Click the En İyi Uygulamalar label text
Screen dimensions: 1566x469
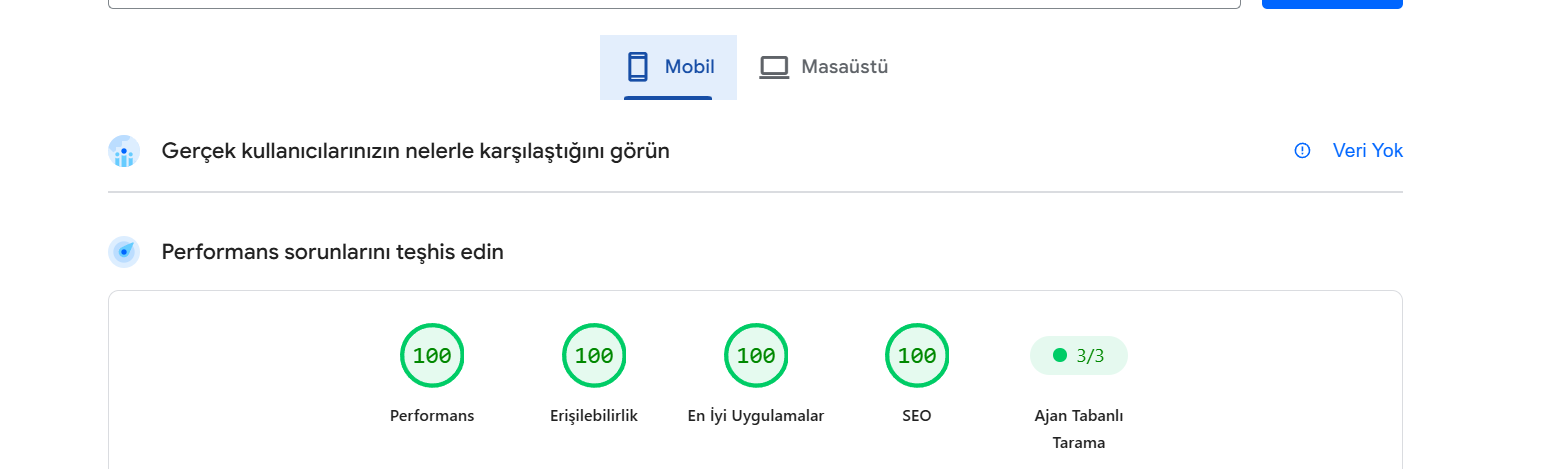[756, 416]
